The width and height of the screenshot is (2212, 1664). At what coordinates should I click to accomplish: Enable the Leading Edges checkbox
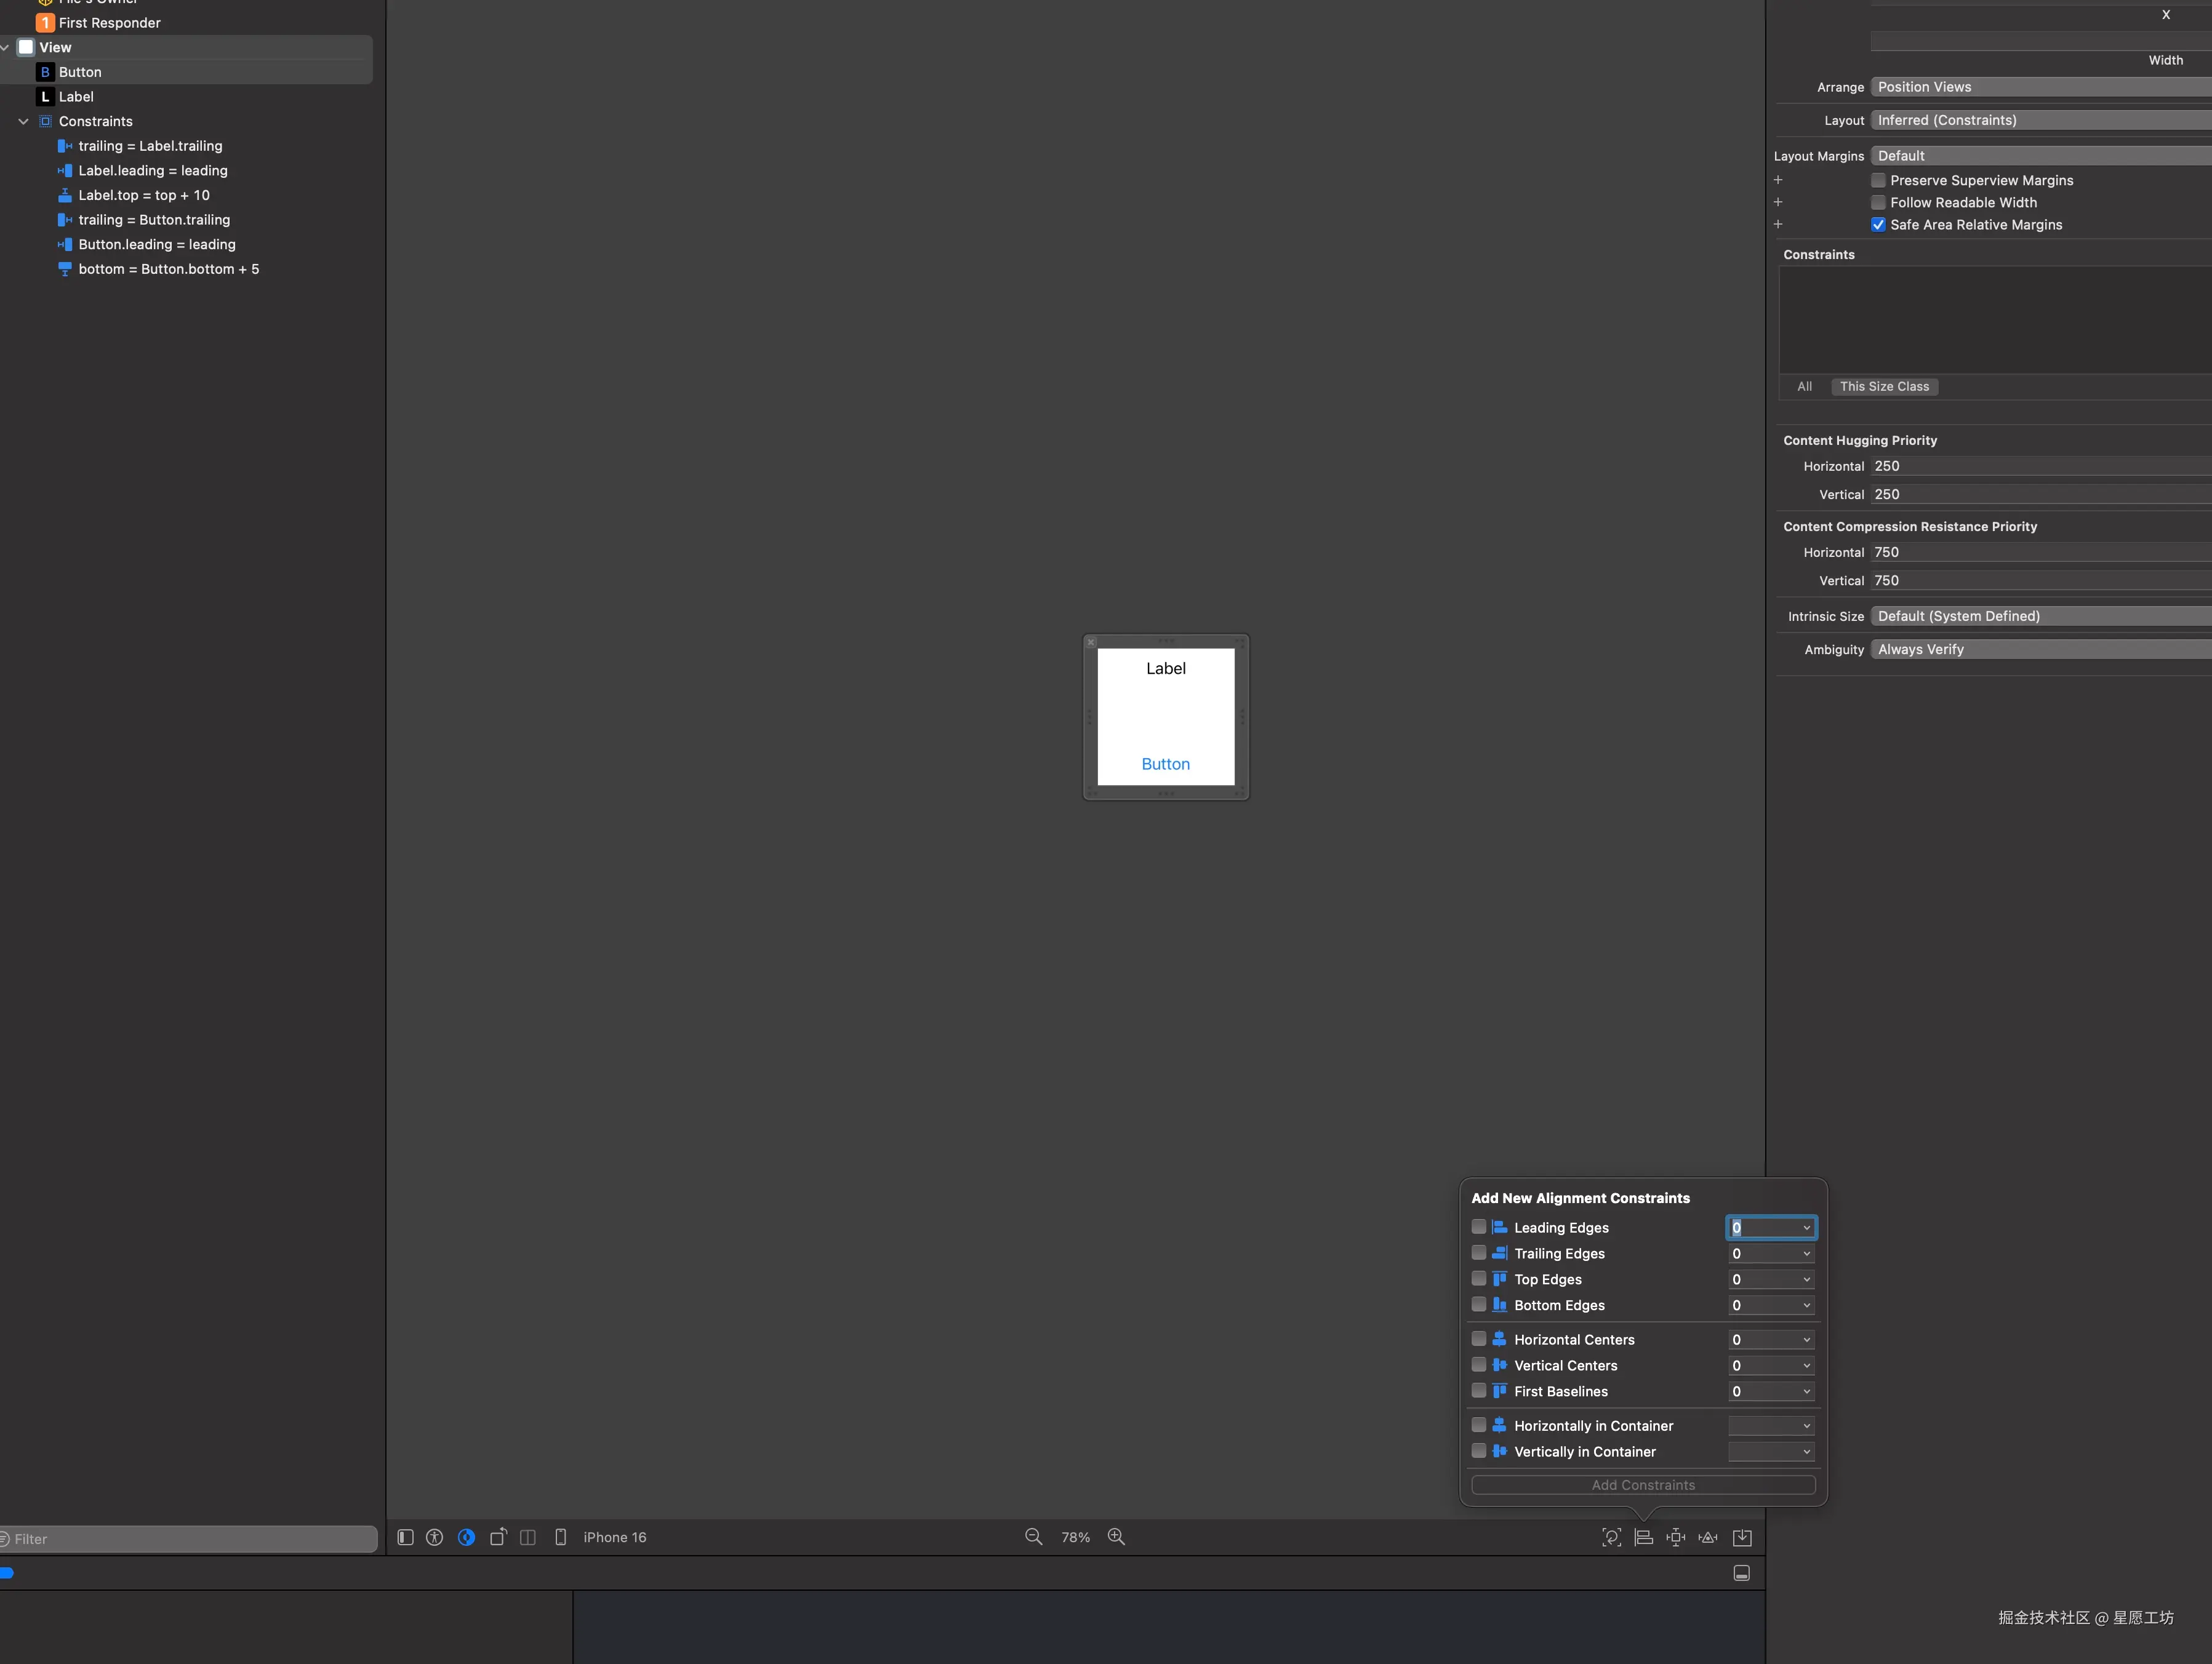point(1478,1227)
